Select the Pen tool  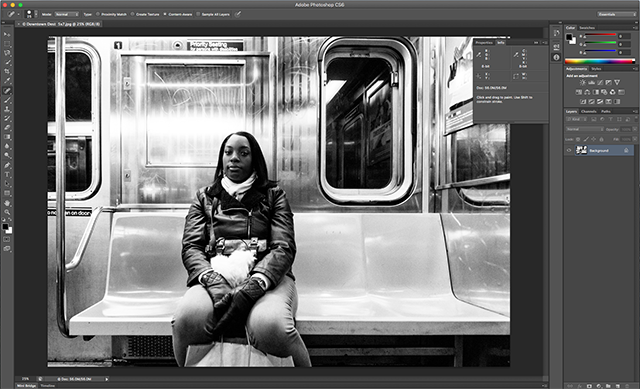pos(7,165)
